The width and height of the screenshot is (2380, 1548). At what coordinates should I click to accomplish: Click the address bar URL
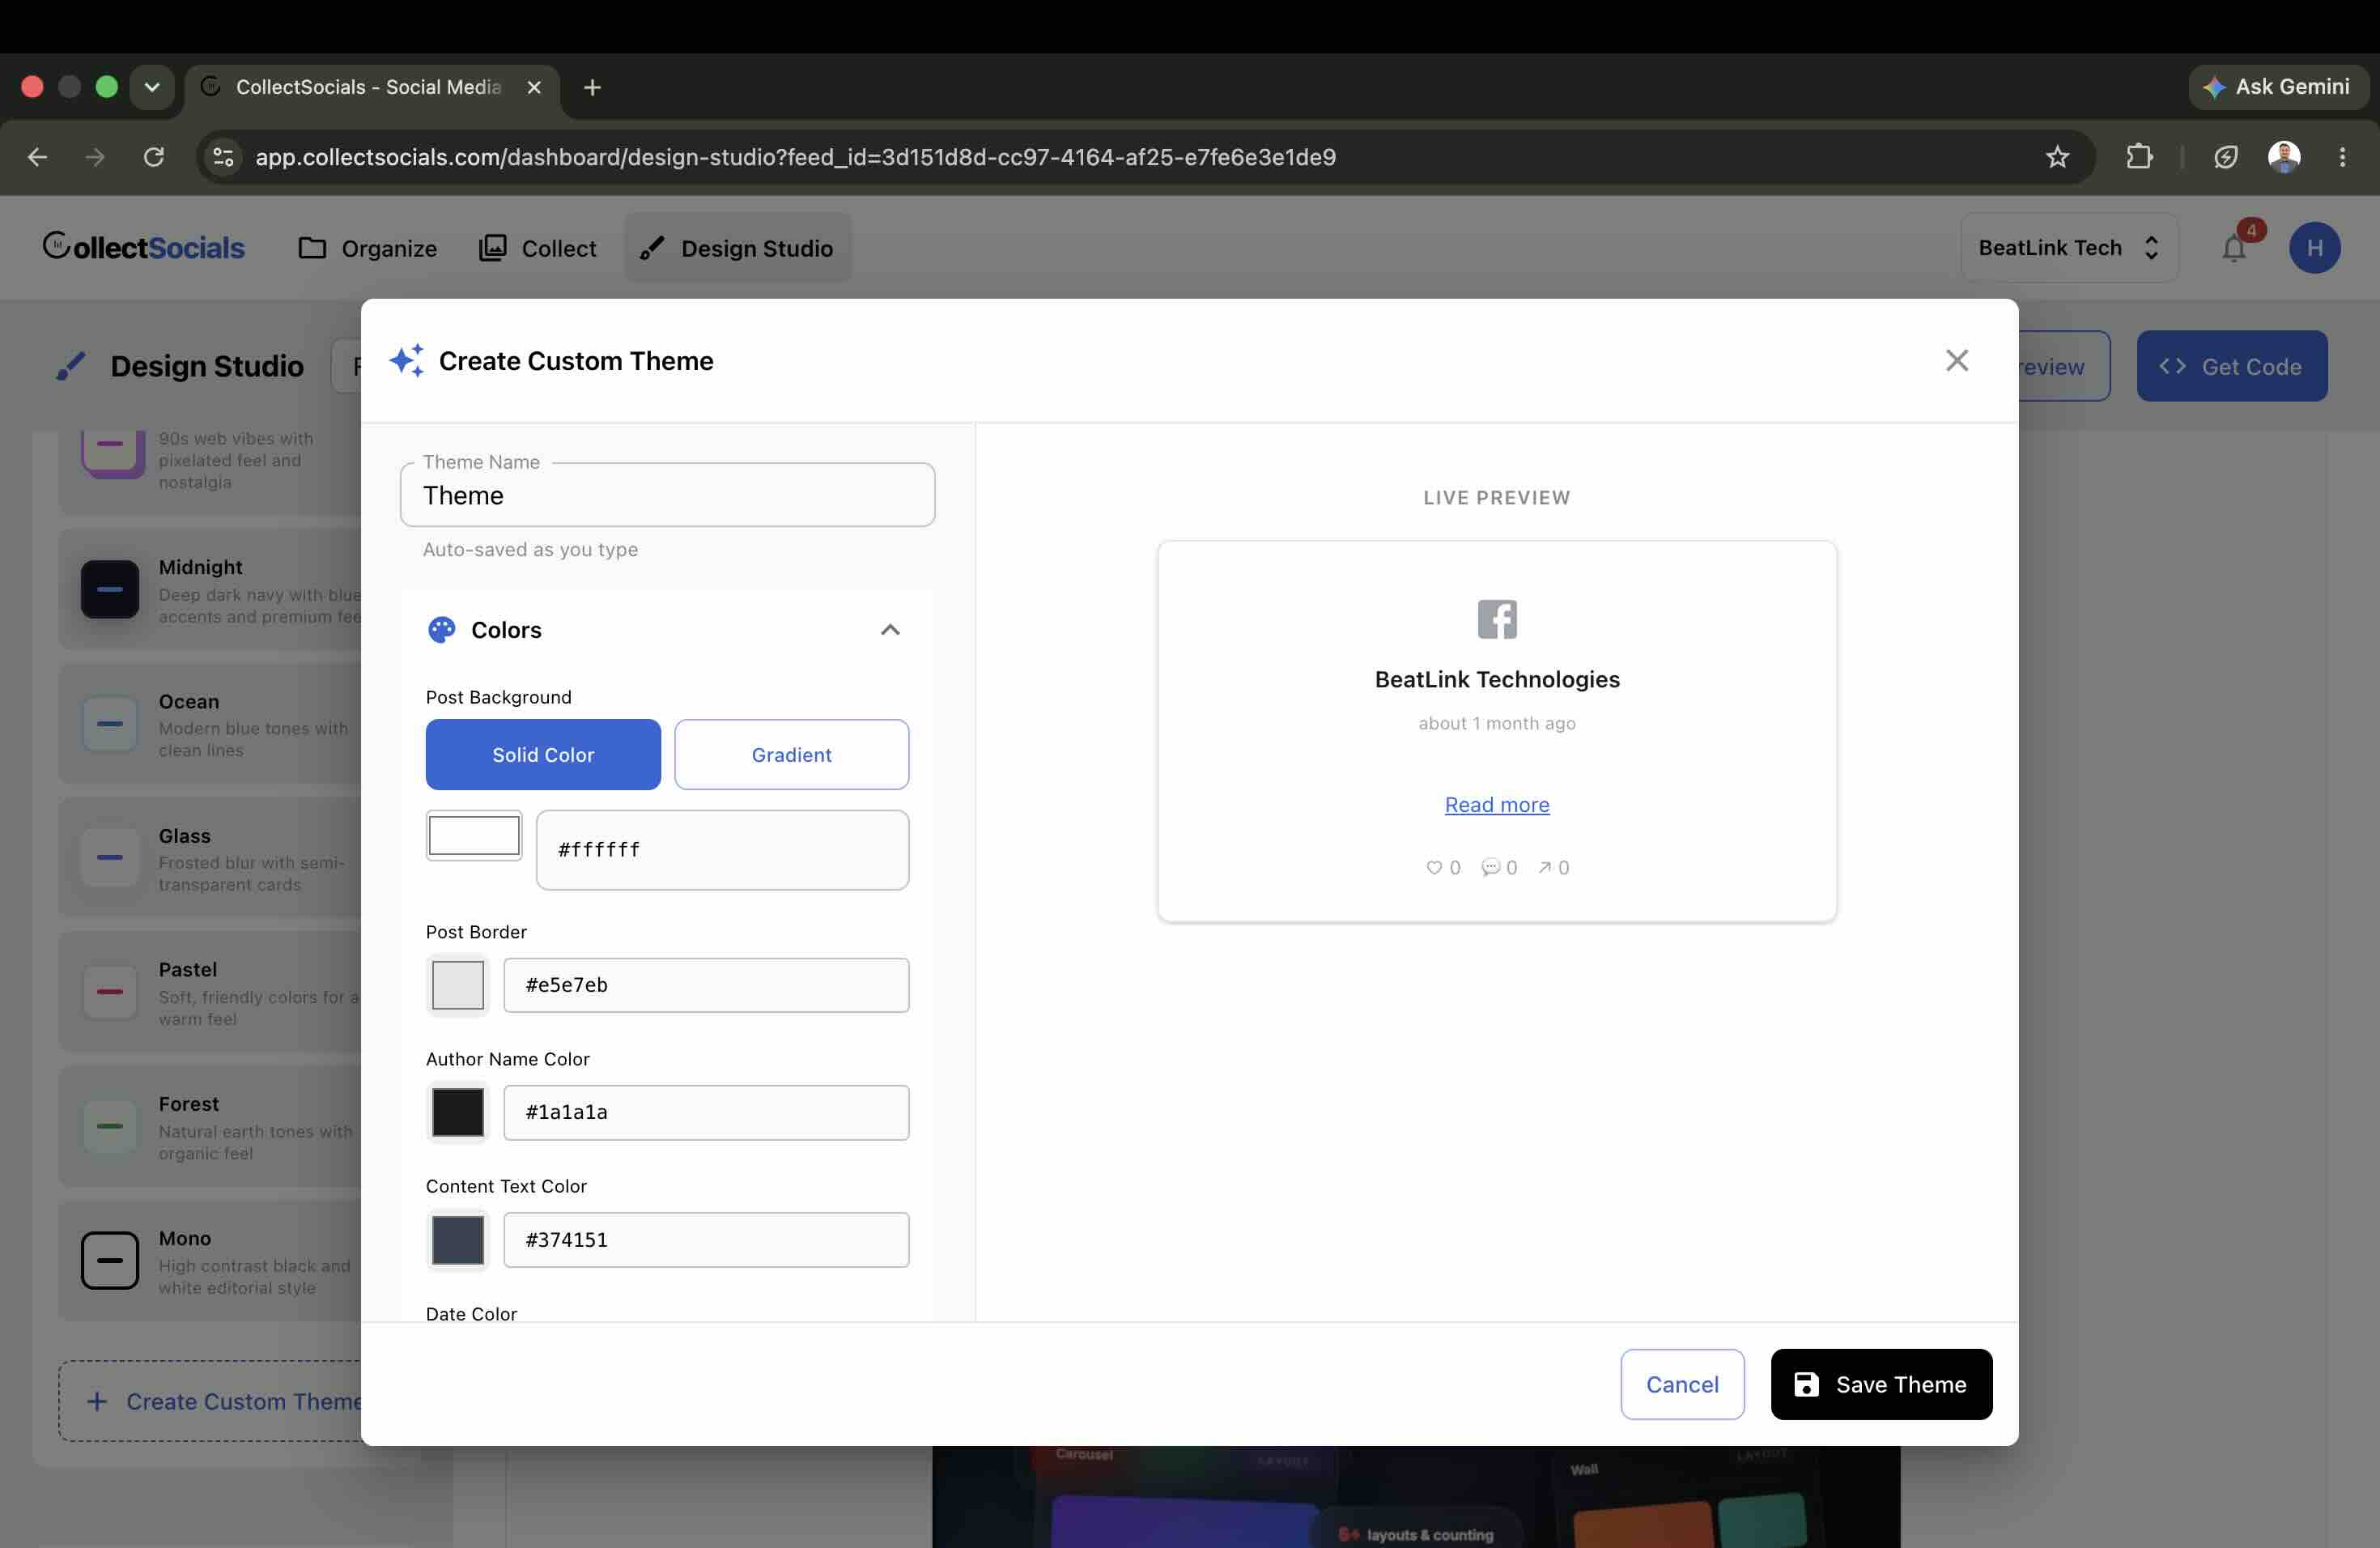pyautogui.click(x=795, y=157)
